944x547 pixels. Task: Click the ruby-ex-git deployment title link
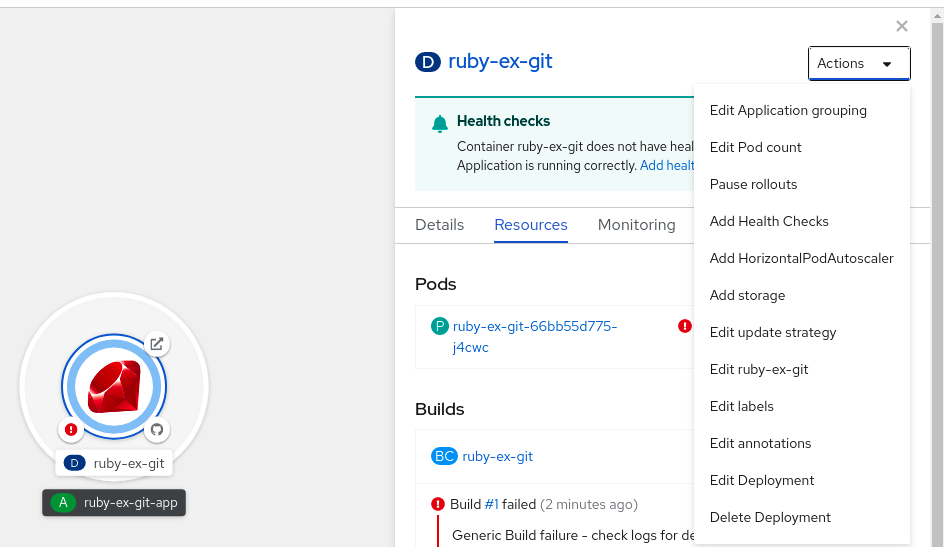point(500,61)
